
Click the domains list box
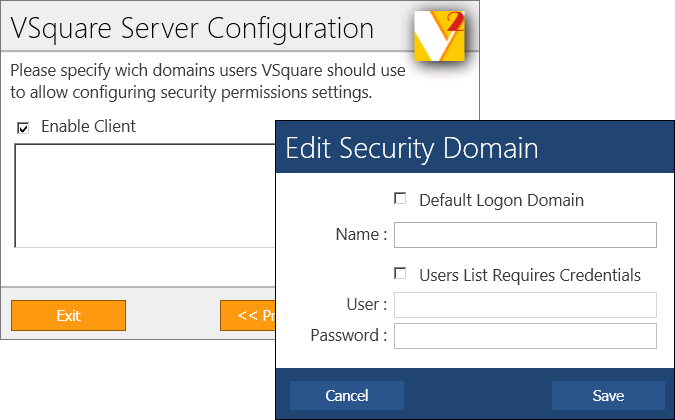point(145,196)
